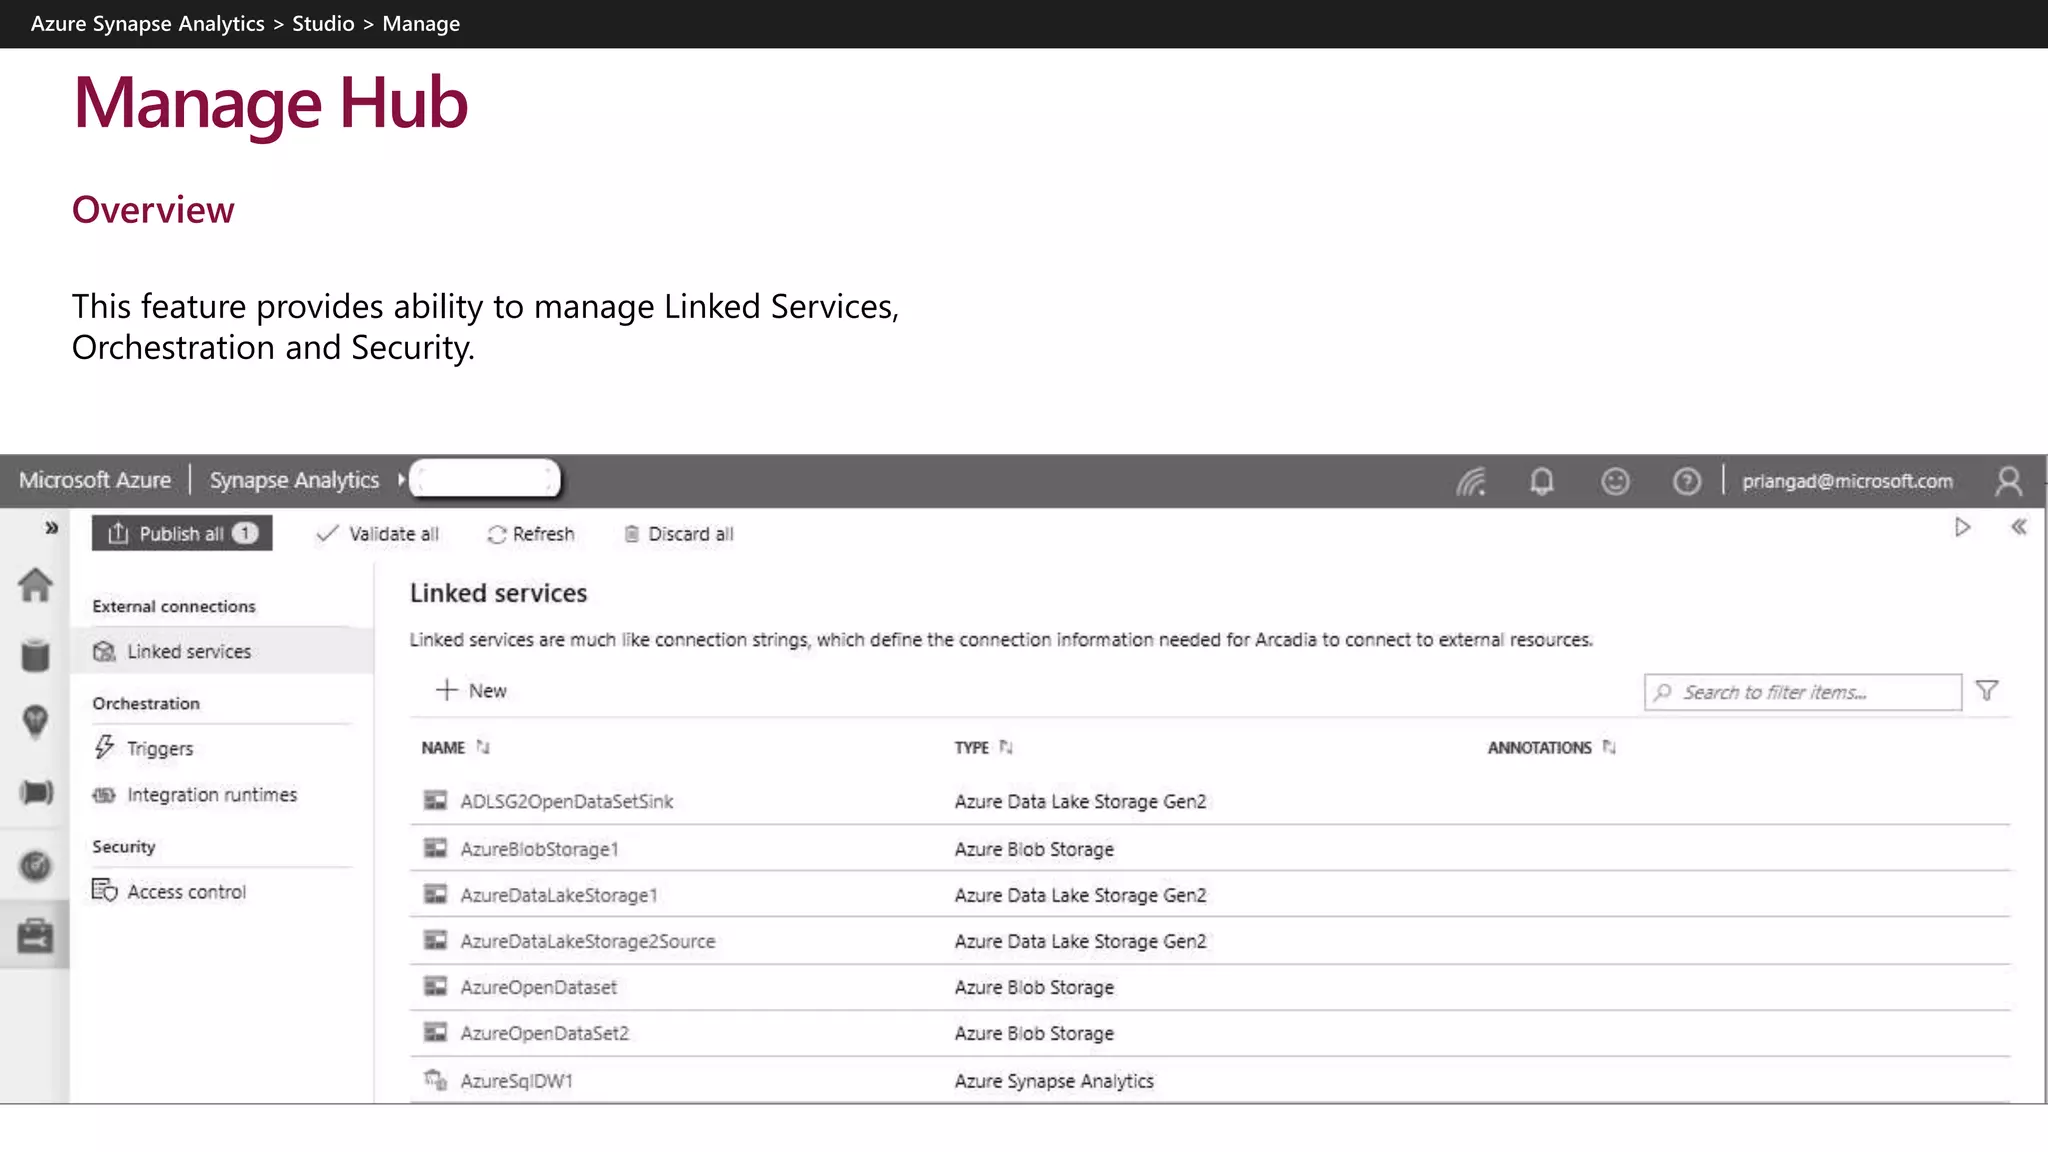Open the AzureDataLakeStorage2Source linked service
Image resolution: width=2048 pixels, height=1152 pixels.
588,941
